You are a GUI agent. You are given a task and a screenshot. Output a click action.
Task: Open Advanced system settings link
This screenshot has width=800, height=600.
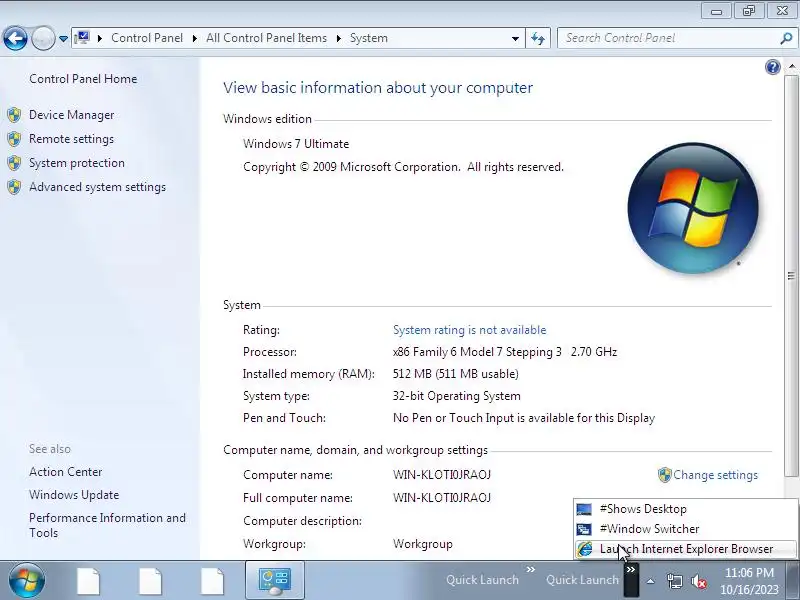pyautogui.click(x=97, y=187)
